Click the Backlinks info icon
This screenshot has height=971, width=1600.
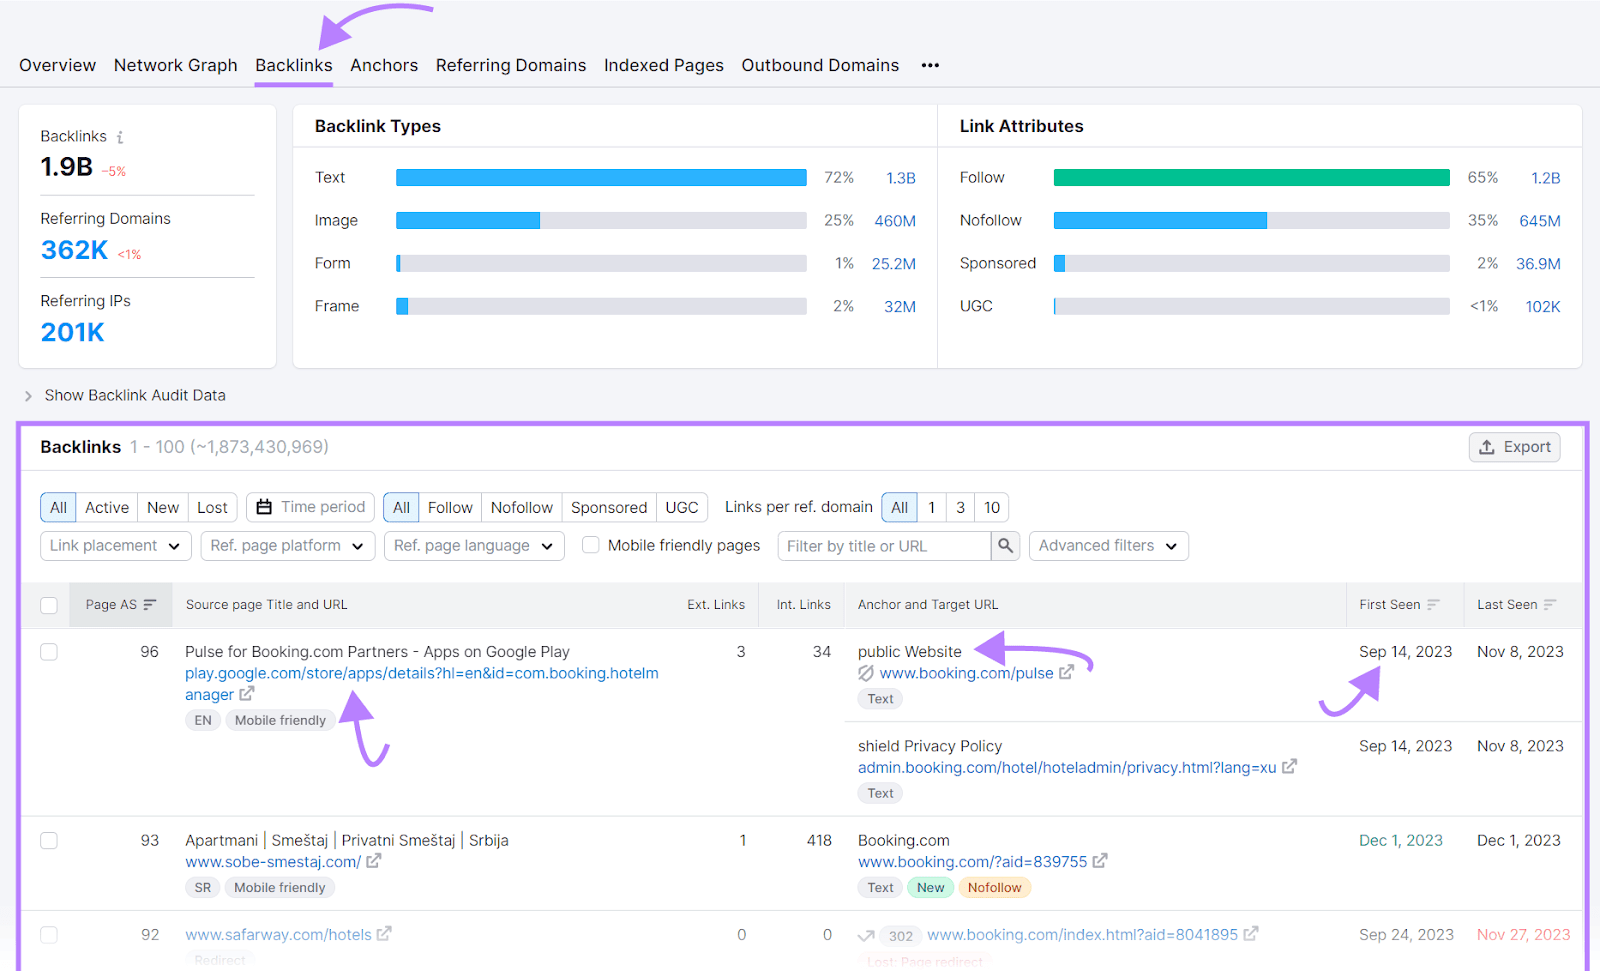tap(120, 137)
